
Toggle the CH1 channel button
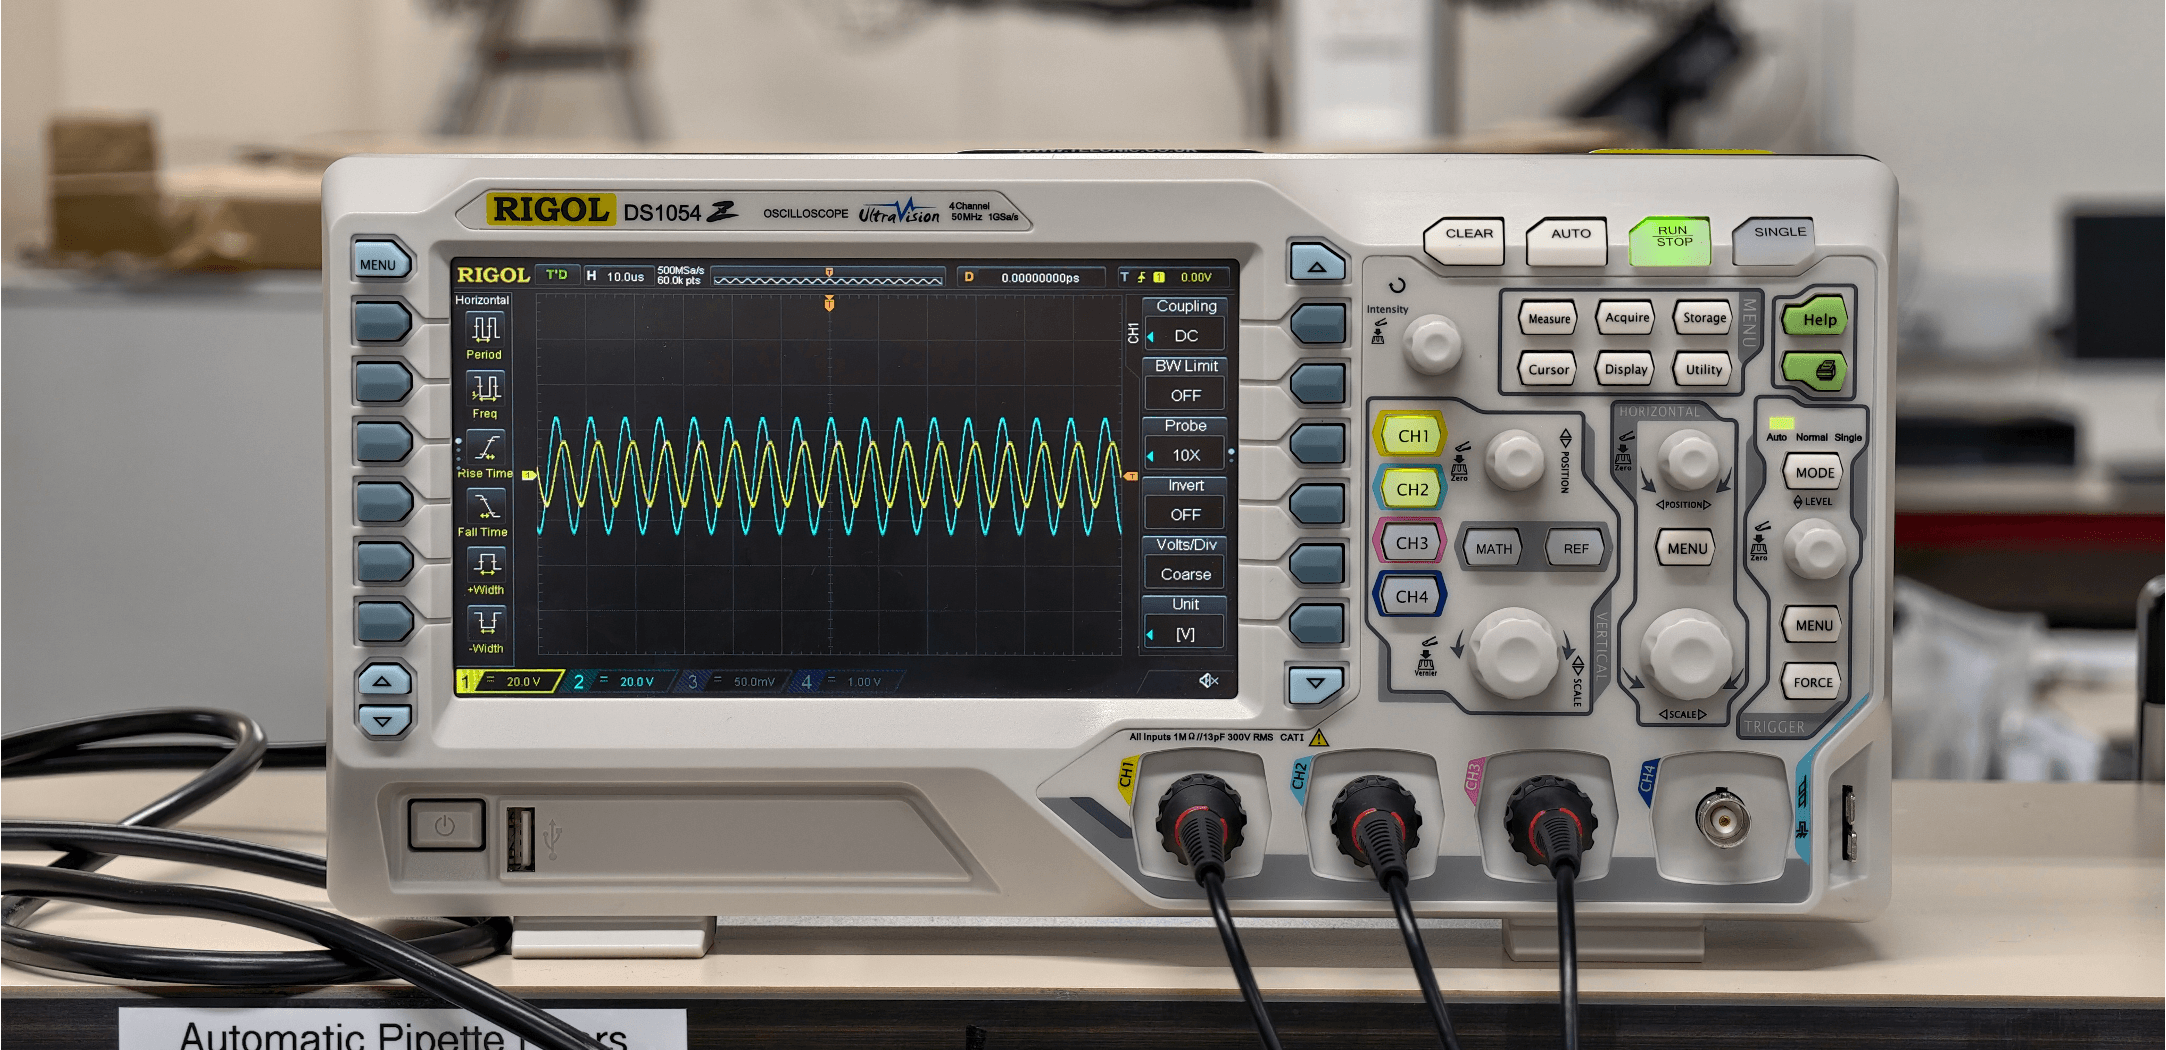point(1412,436)
